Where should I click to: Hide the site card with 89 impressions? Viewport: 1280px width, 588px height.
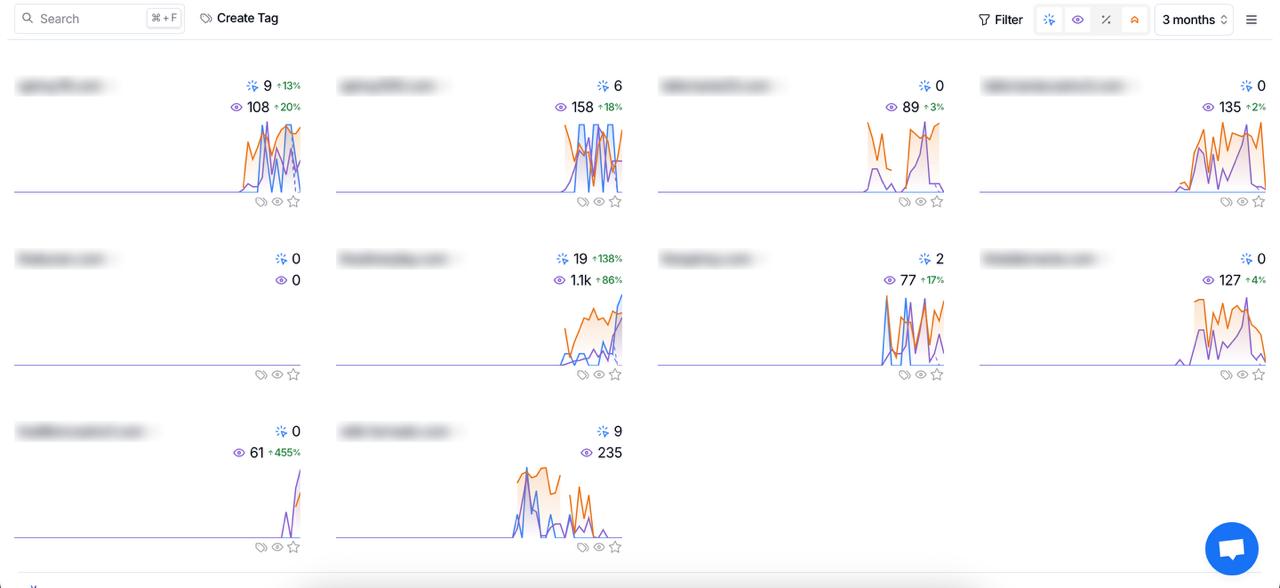921,202
